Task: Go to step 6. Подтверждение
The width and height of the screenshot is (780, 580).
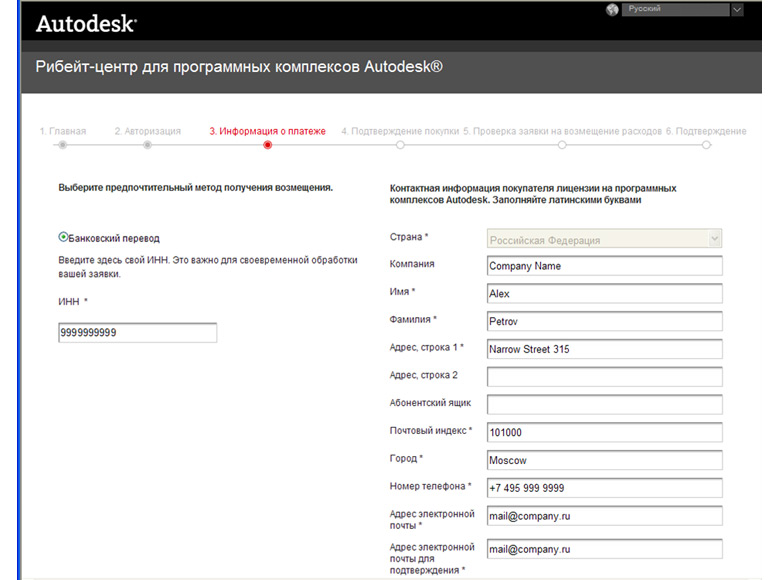Action: pyautogui.click(x=706, y=131)
